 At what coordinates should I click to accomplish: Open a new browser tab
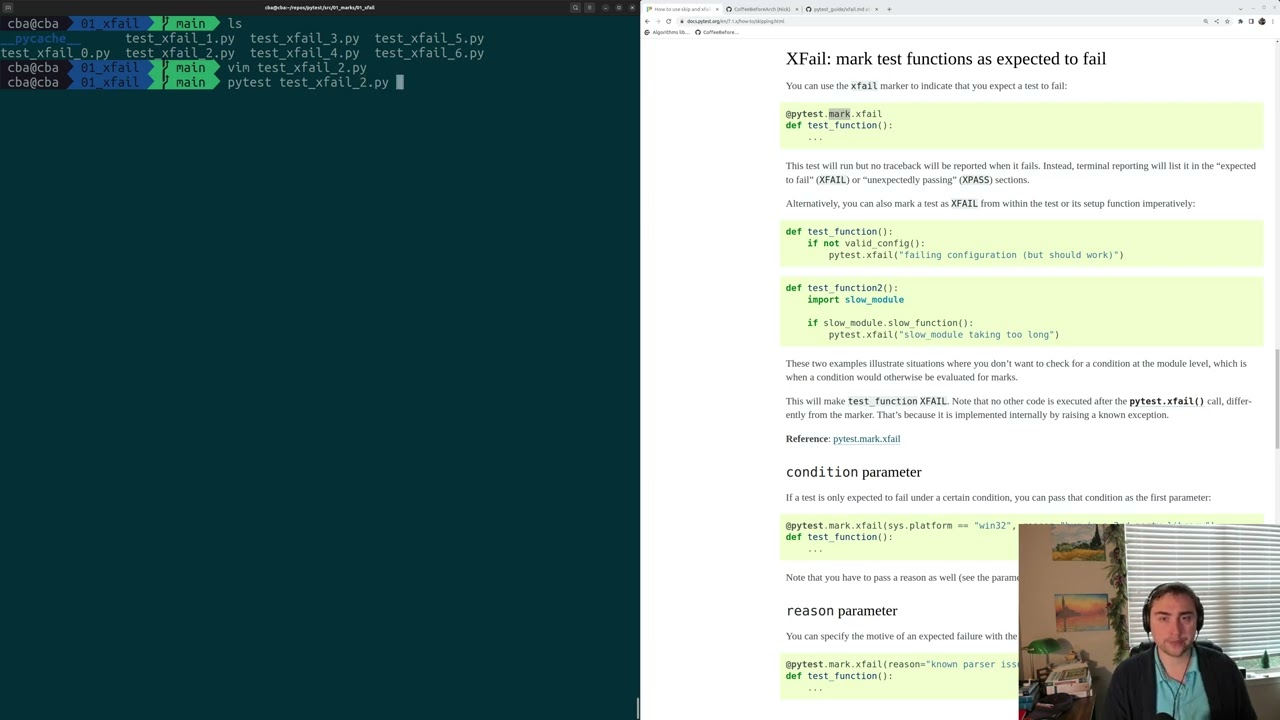[889, 9]
